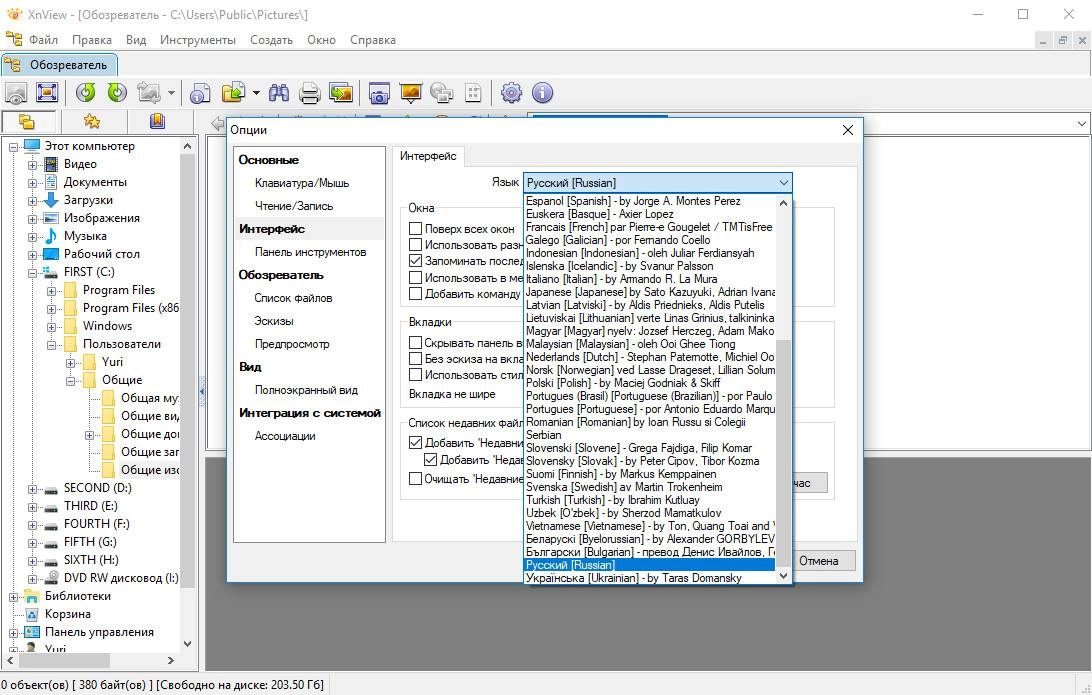Click the multipage CD toolbar icon
Image resolution: width=1092 pixels, height=695 pixels.
pyautogui.click(x=442, y=93)
